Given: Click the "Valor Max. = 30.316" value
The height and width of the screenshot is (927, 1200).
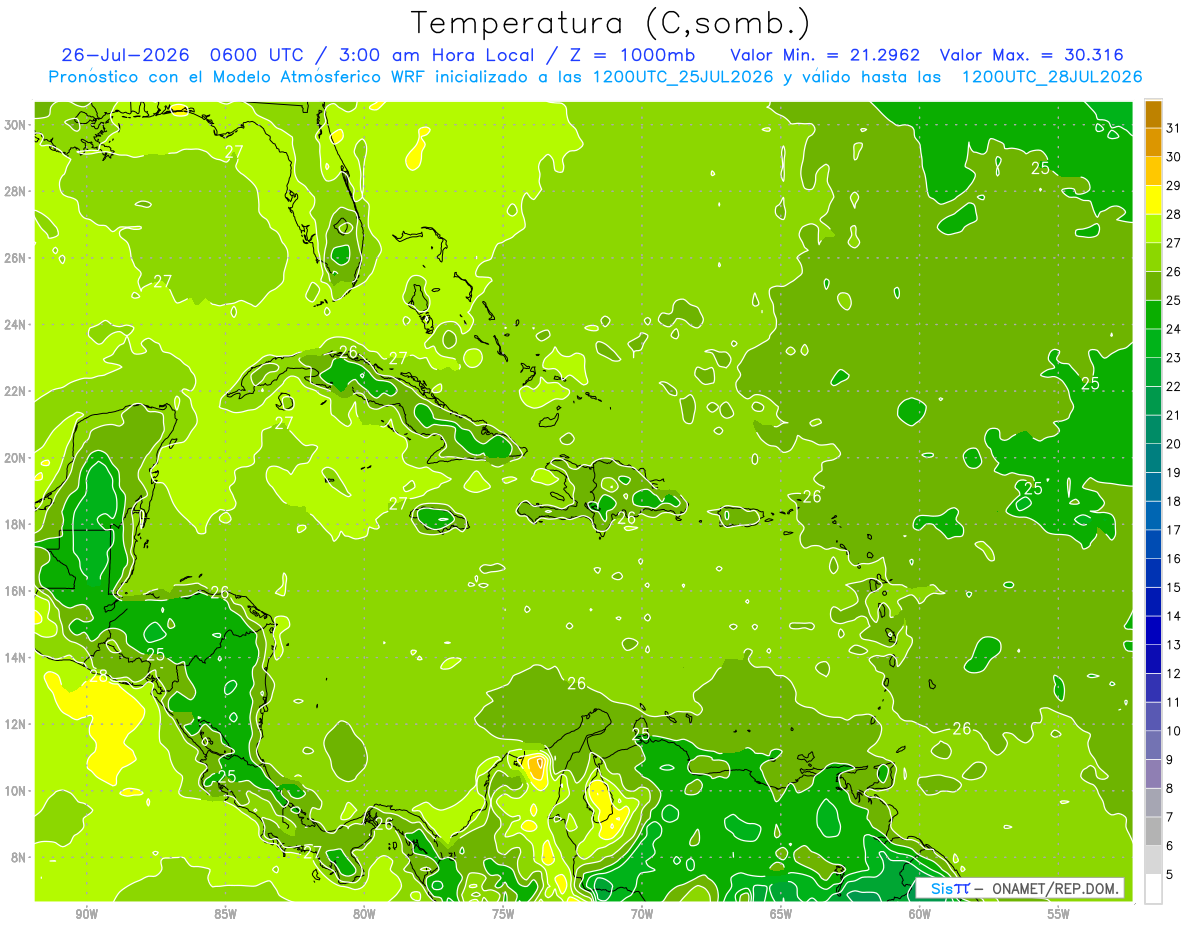Looking at the screenshot, I should (1032, 55).
